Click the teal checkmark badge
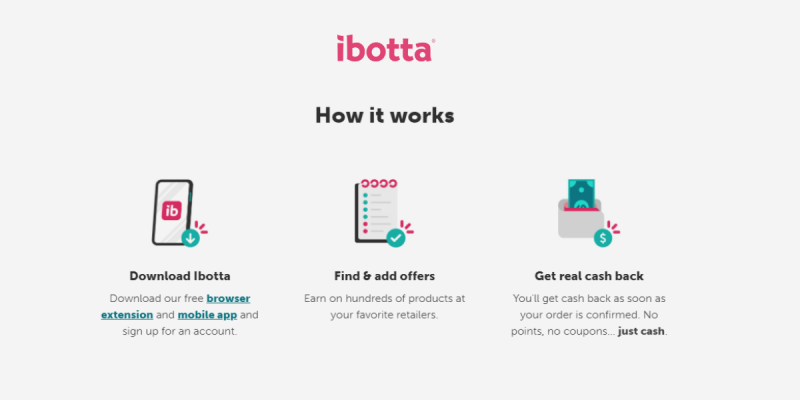This screenshot has height=400, width=800. [395, 238]
